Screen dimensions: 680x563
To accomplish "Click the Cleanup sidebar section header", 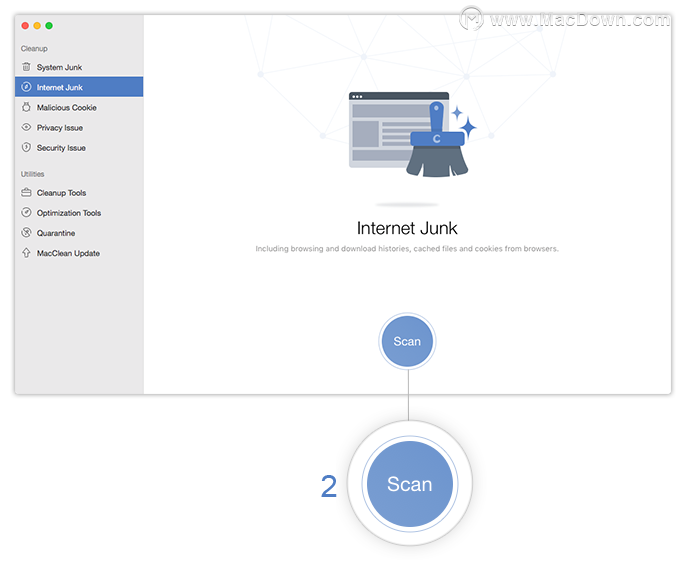I will 34,49.
